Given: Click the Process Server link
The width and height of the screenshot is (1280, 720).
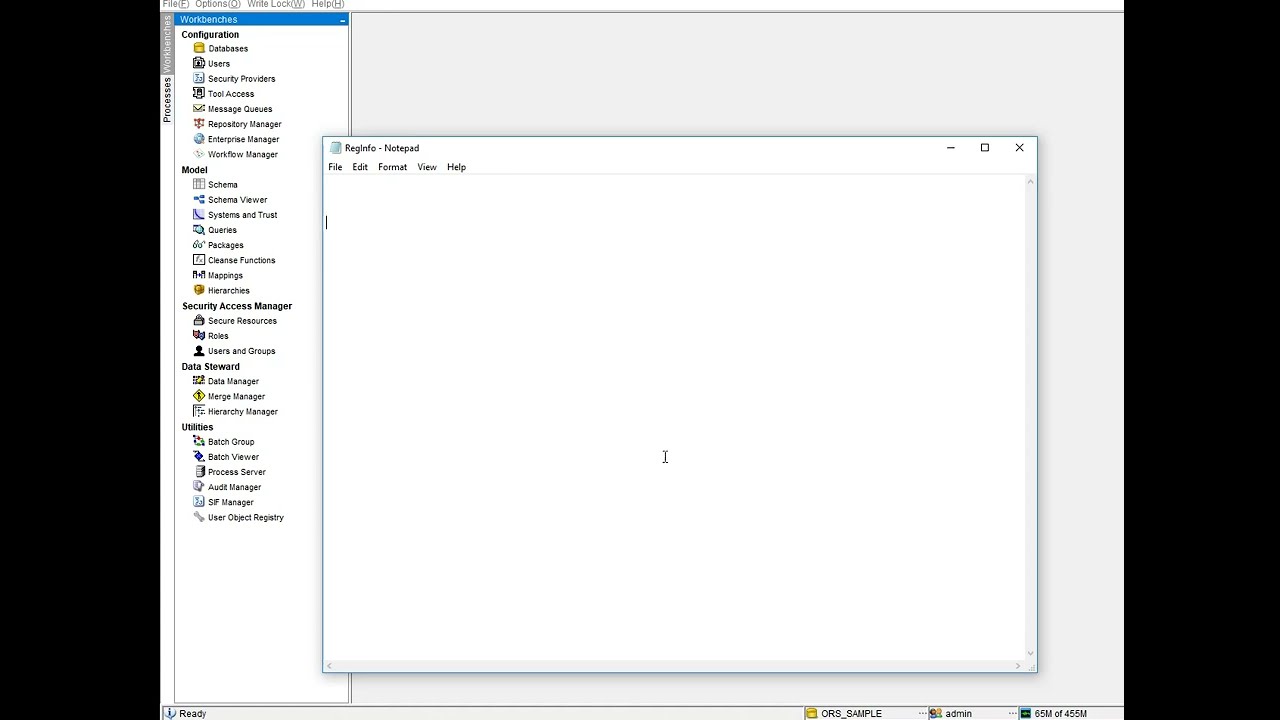Looking at the screenshot, I should click(236, 472).
